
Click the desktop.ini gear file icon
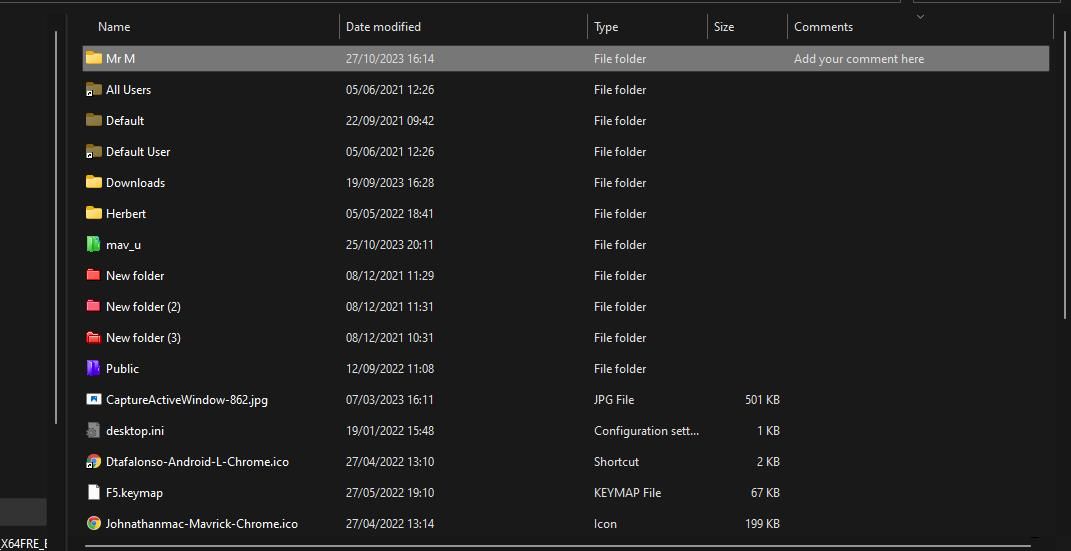coord(93,430)
